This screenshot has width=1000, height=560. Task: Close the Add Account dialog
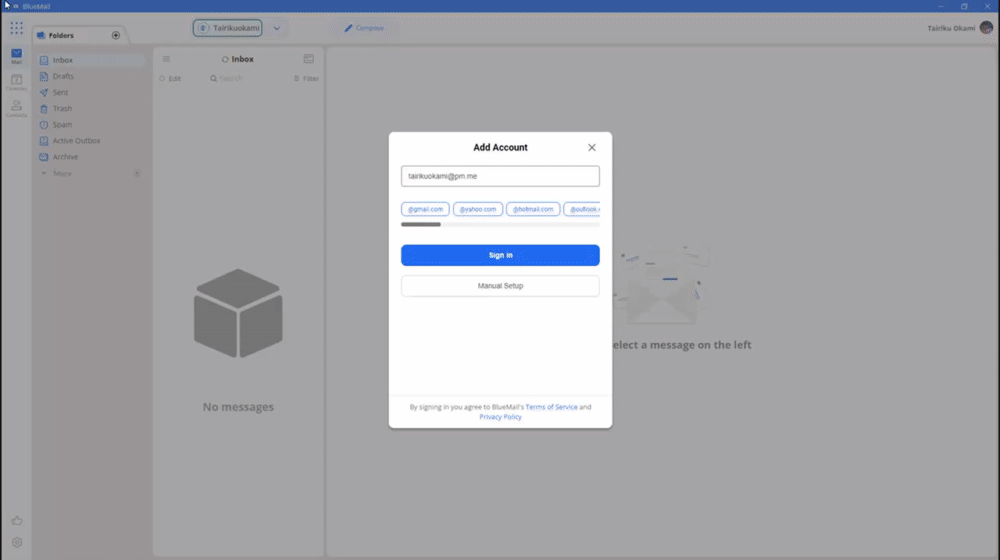click(592, 147)
